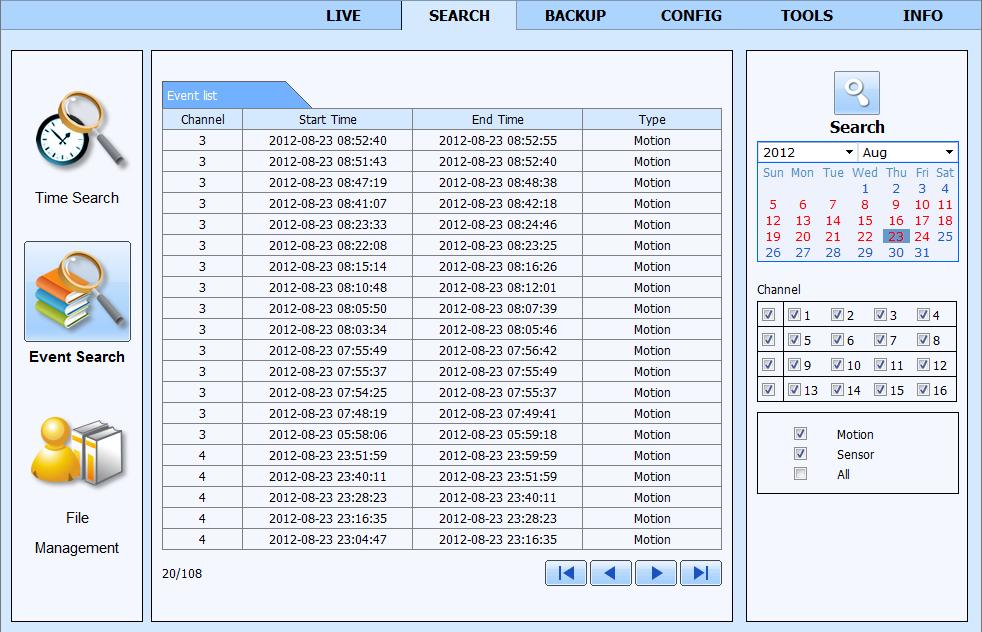982x632 pixels.
Task: Select August 24 in the calendar
Action: point(922,237)
